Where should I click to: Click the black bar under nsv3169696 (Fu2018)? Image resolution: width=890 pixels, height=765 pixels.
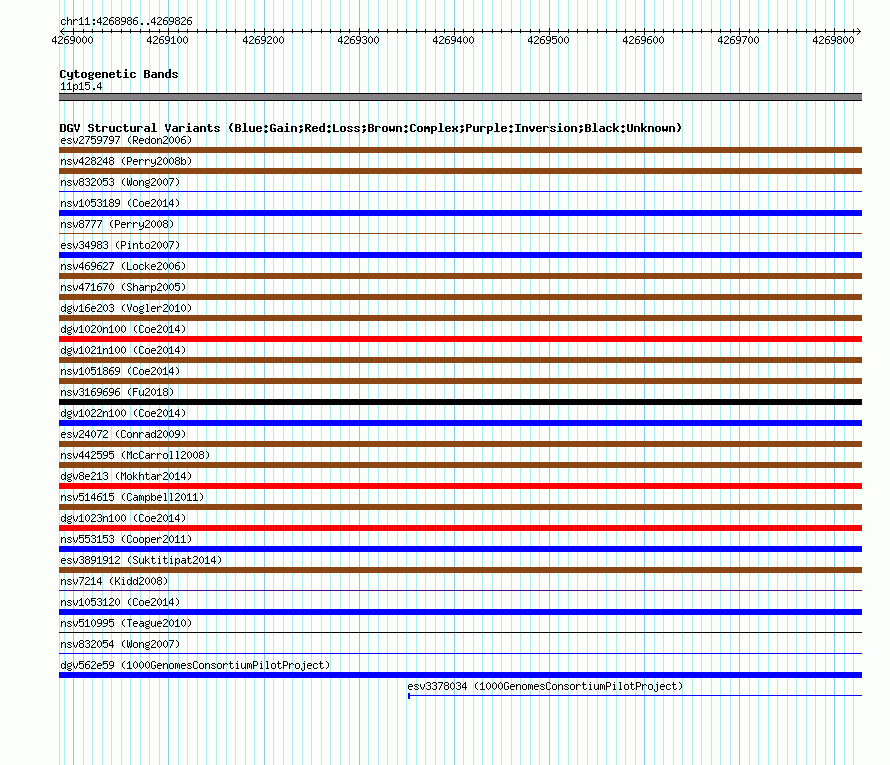(460, 402)
